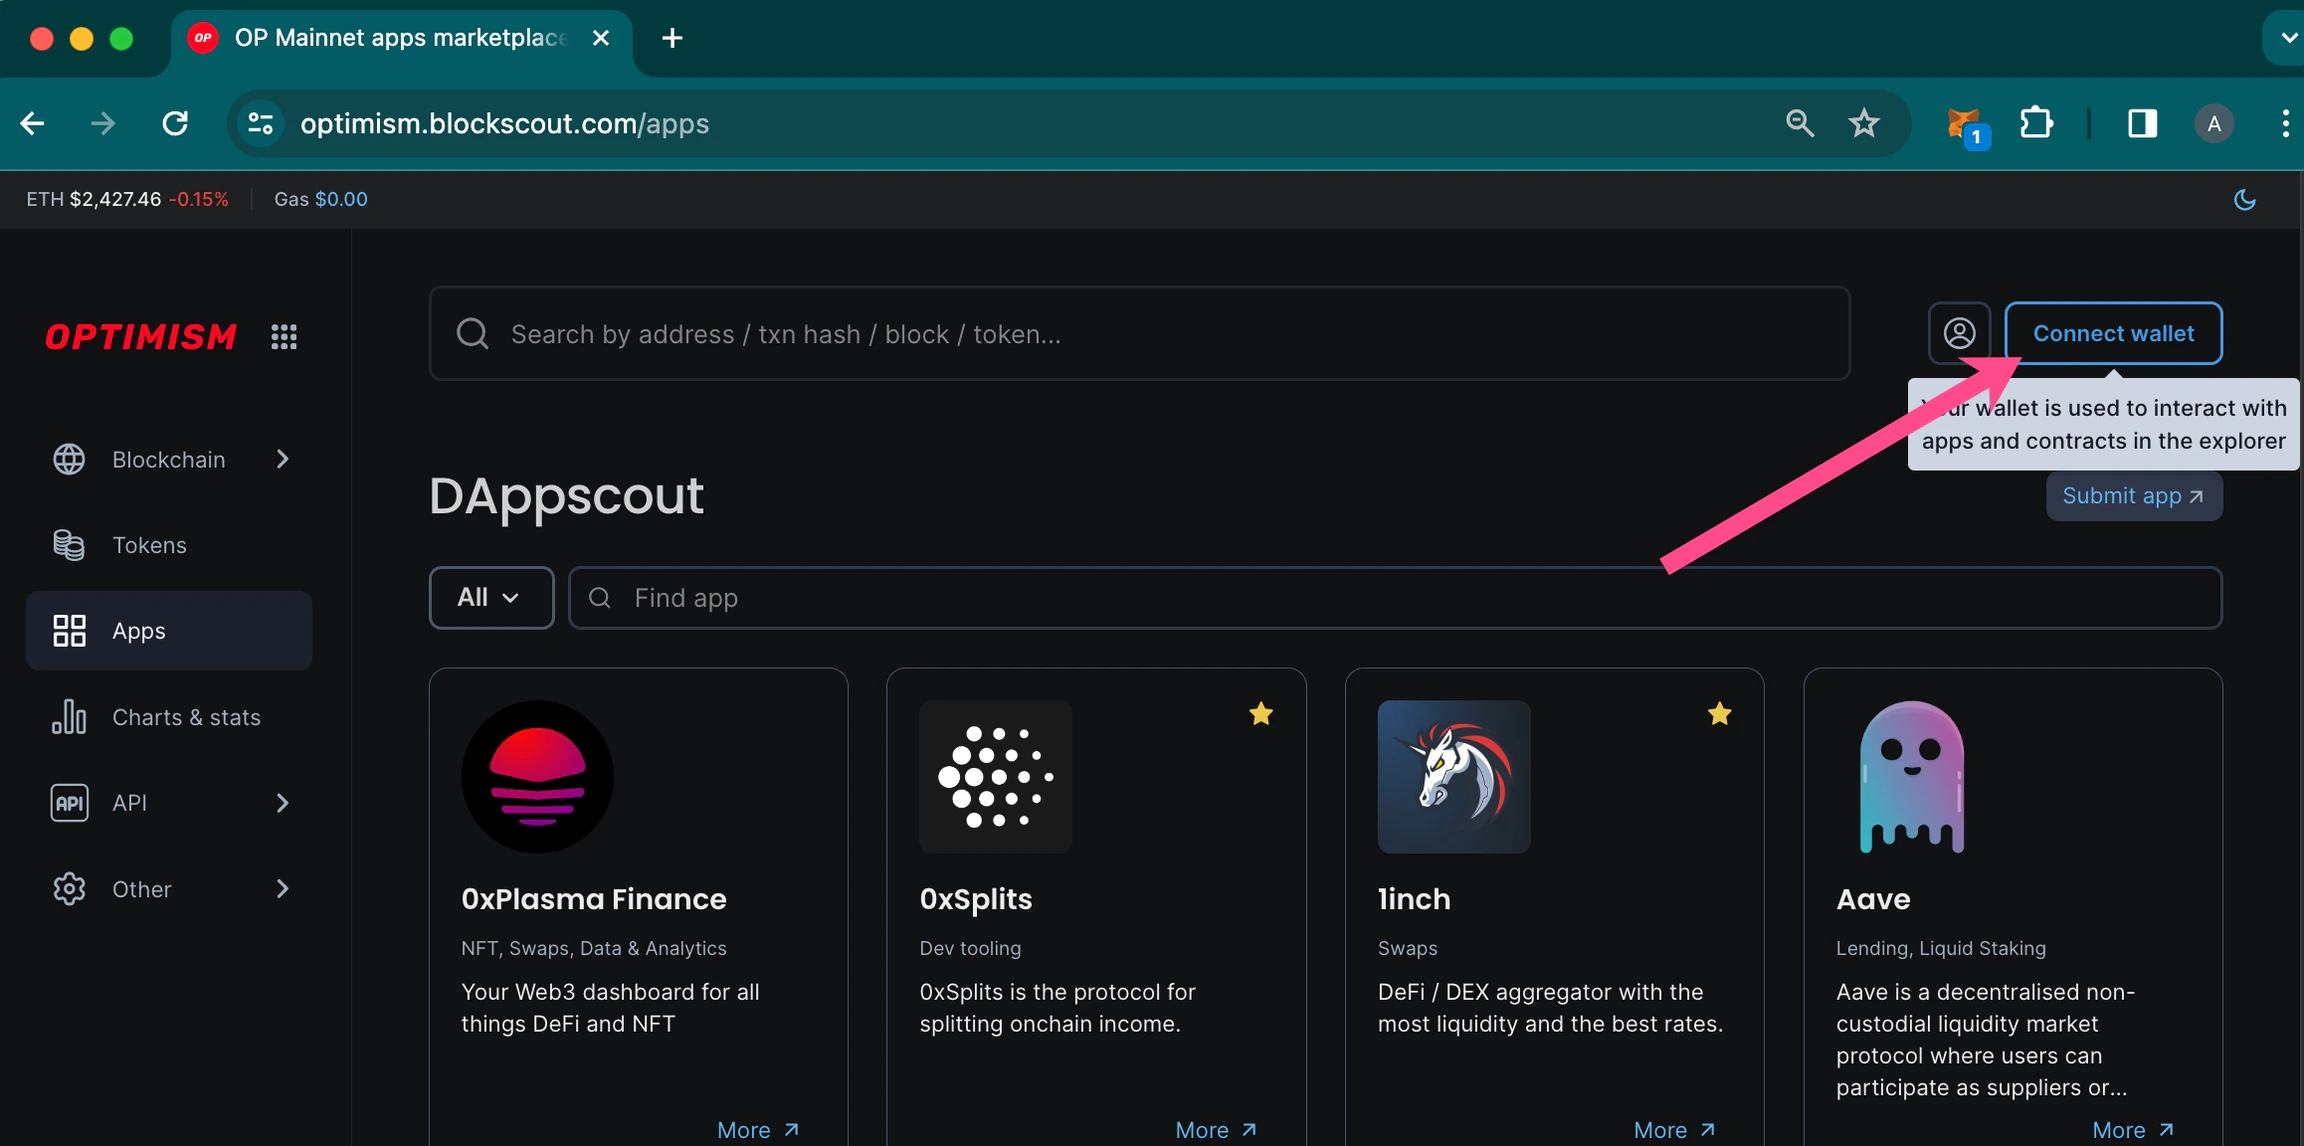Open the MetaMask fox extension

pyautogui.click(x=1964, y=124)
